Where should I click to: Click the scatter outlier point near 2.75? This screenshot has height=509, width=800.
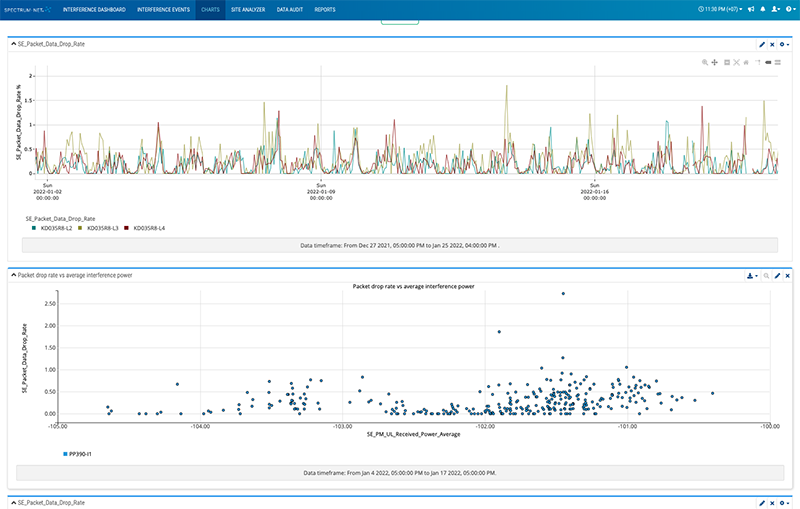pos(563,294)
